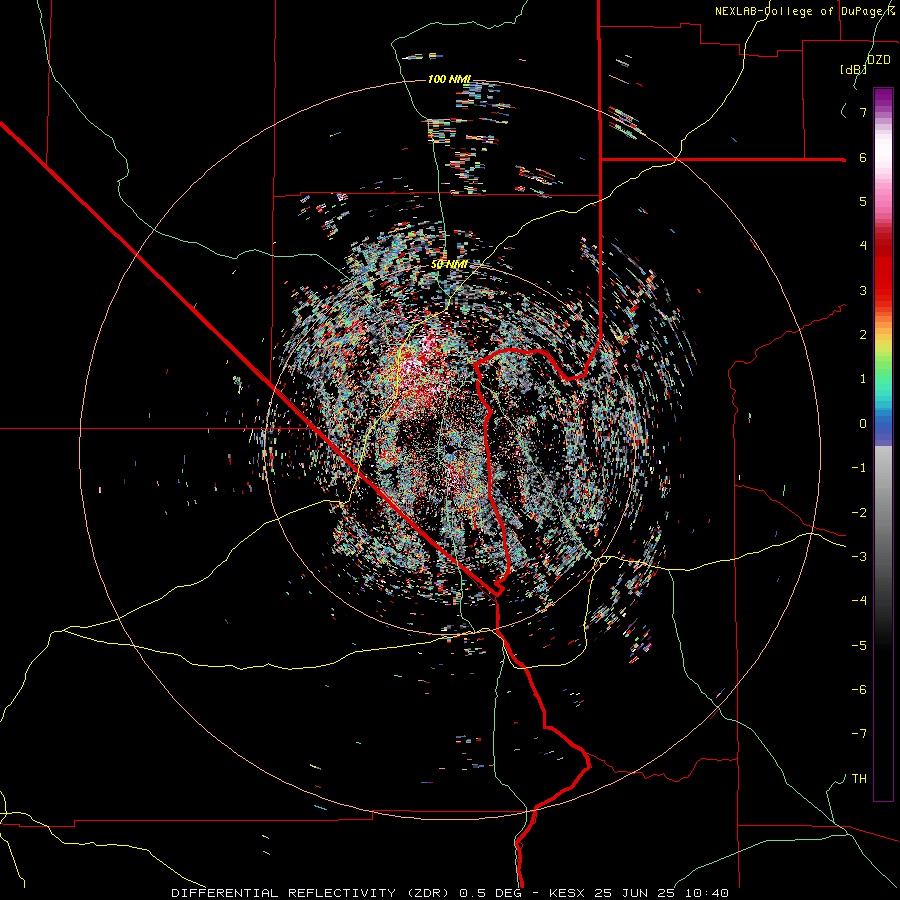900x900 pixels.
Task: Click the -6 value on the color scale
Action: tap(859, 690)
